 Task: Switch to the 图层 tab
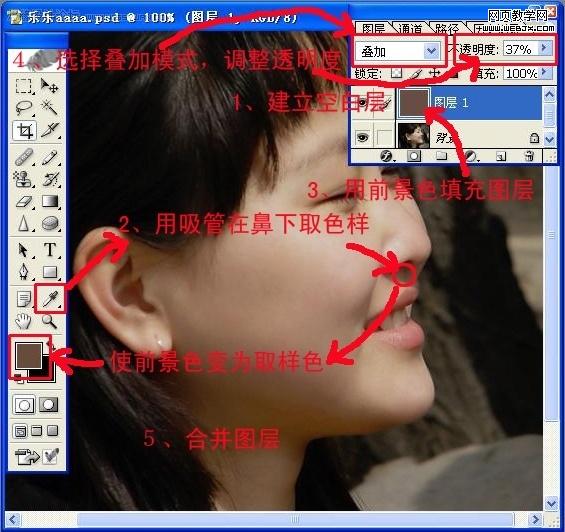tap(373, 27)
